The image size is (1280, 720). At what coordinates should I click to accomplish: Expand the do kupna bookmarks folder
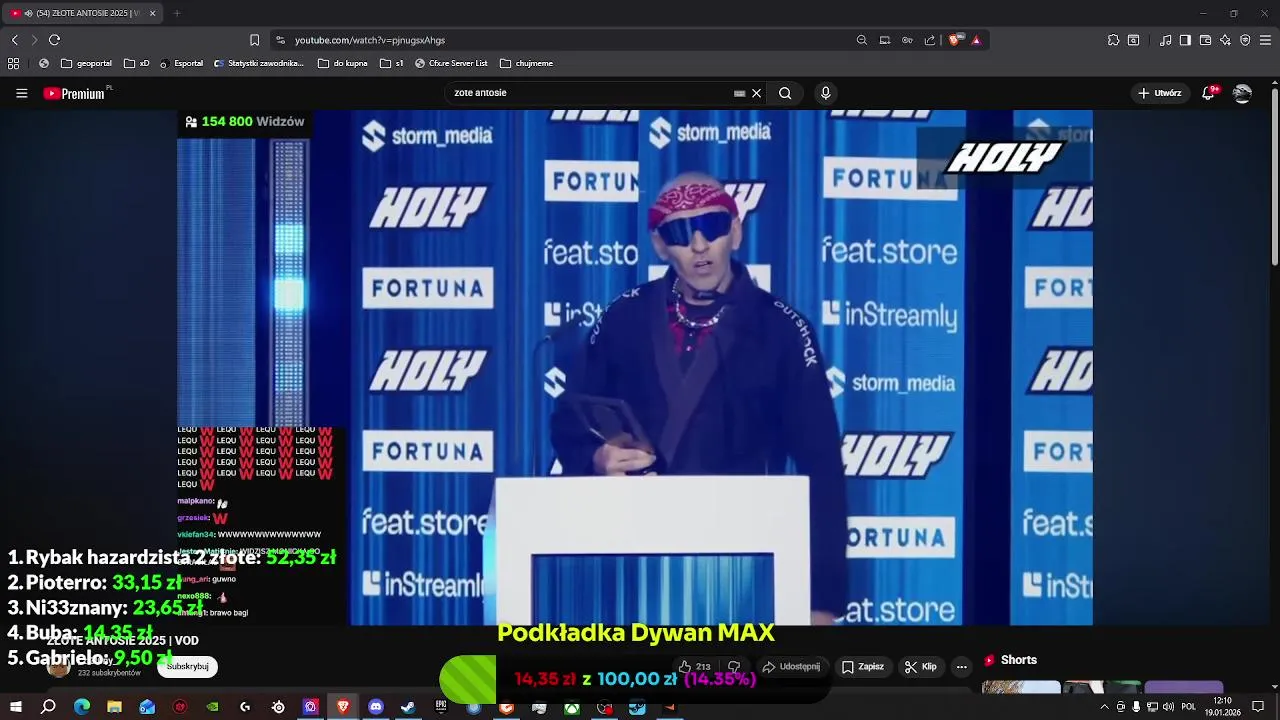343,63
